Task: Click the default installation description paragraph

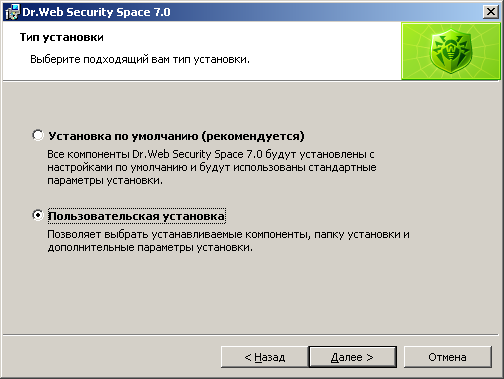Action: point(212,167)
